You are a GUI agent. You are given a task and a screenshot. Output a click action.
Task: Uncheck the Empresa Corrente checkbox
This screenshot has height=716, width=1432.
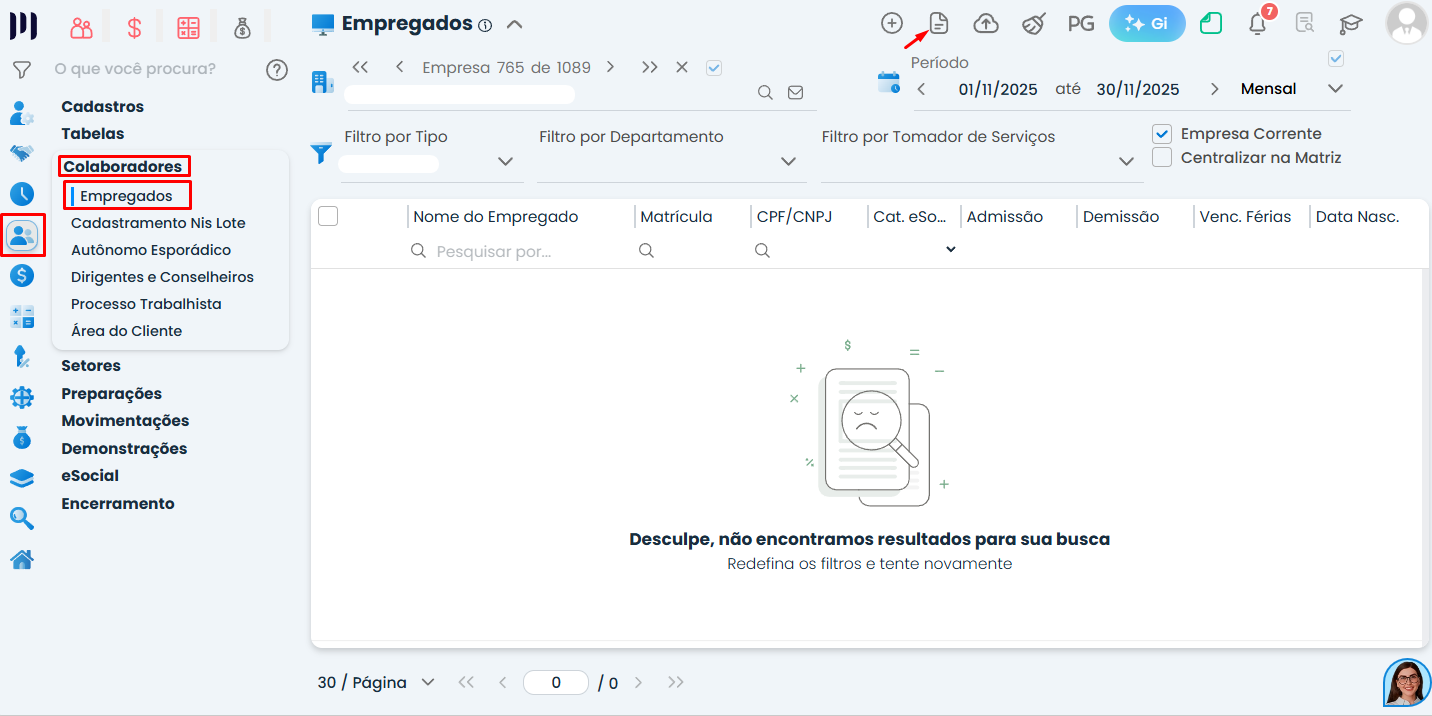(x=1162, y=133)
